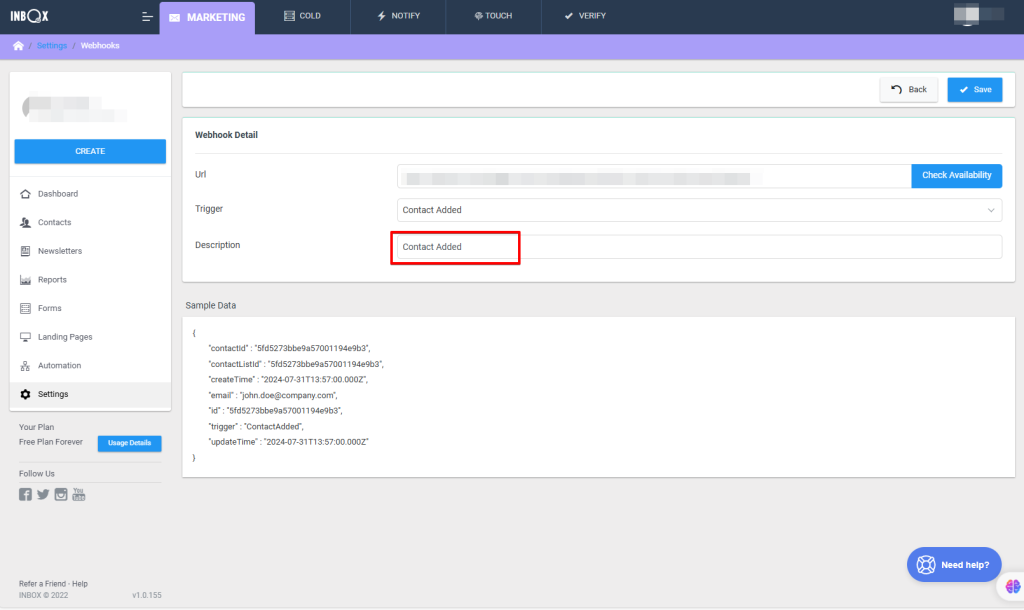Expand the Trigger dropdown
1024x610 pixels.
(x=699, y=210)
